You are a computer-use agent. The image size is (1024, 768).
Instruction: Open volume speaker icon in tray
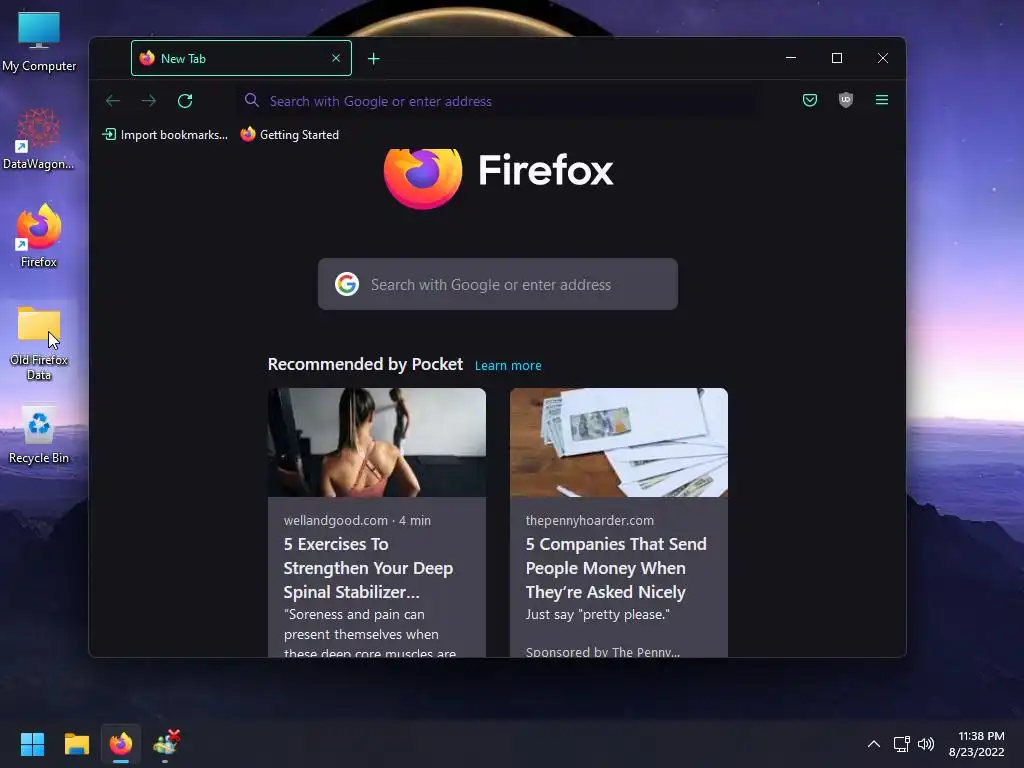(x=926, y=744)
